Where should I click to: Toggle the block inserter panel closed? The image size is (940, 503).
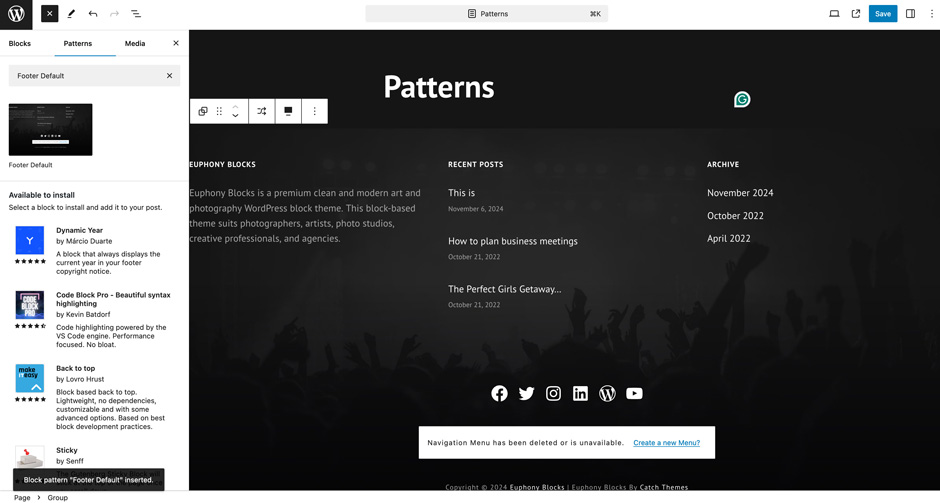click(50, 14)
